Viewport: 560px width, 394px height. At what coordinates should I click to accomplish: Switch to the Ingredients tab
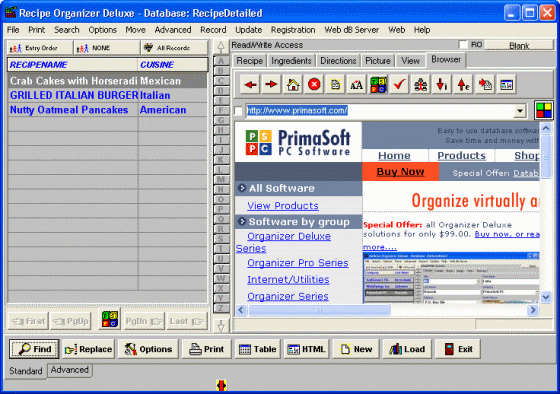291,61
